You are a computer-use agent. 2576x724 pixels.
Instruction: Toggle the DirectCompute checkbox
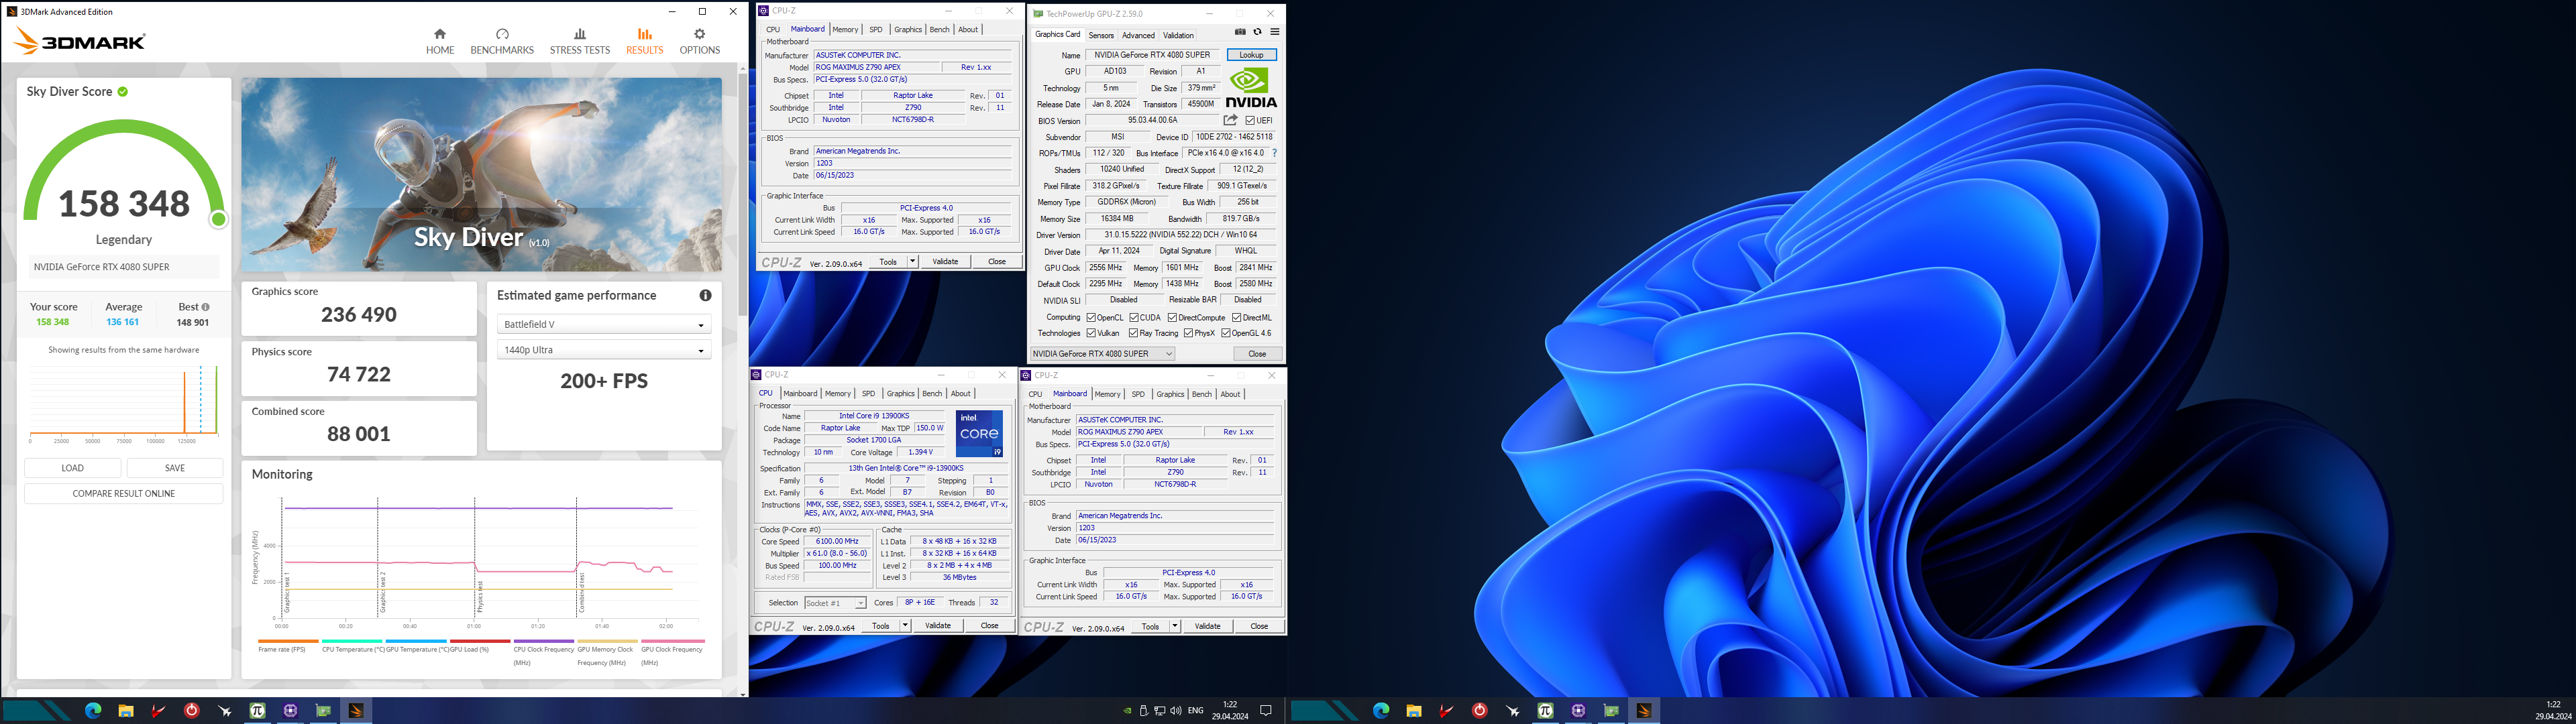pos(1172,318)
